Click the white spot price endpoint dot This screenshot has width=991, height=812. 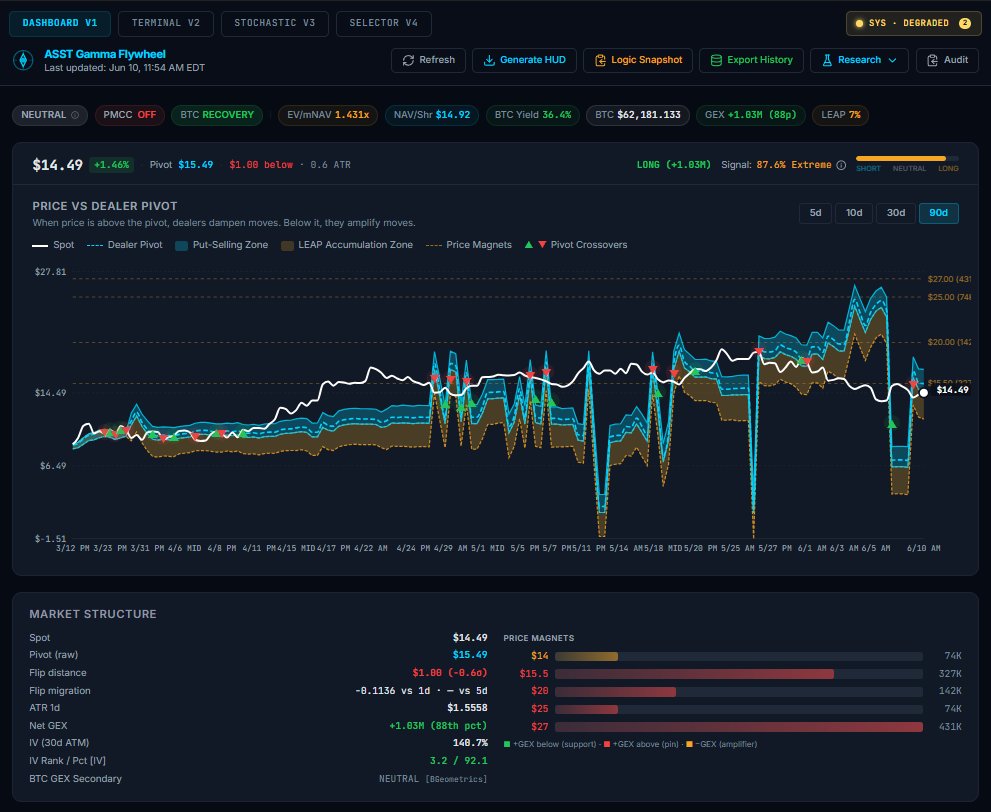(x=923, y=392)
